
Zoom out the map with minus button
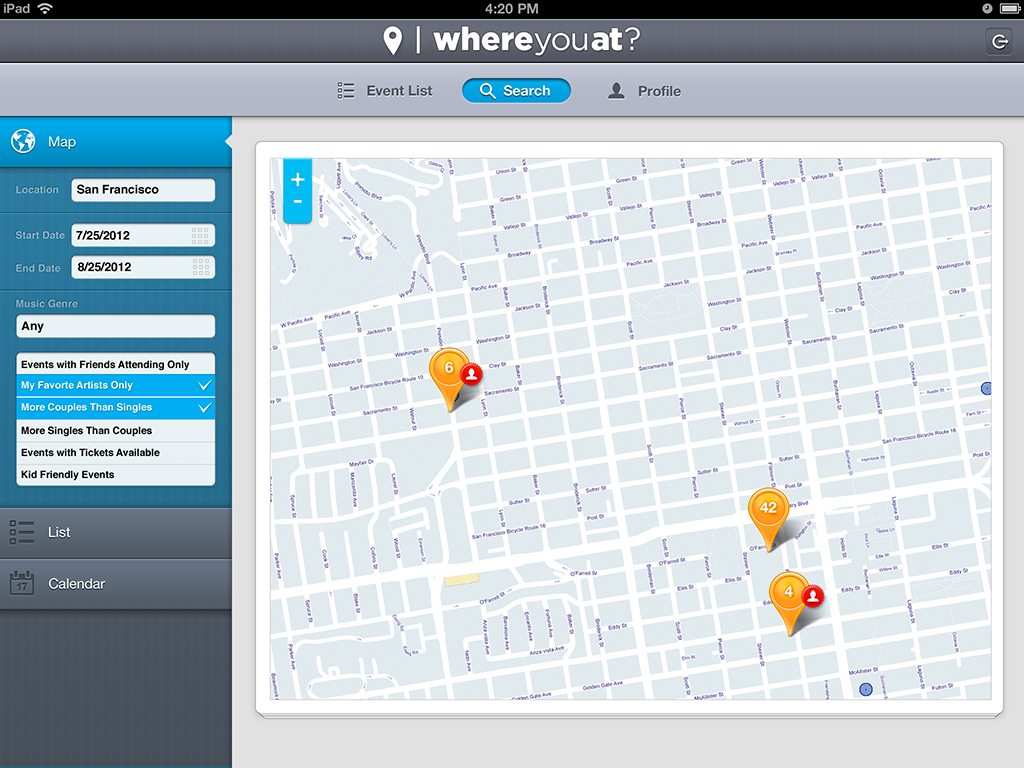[x=298, y=202]
